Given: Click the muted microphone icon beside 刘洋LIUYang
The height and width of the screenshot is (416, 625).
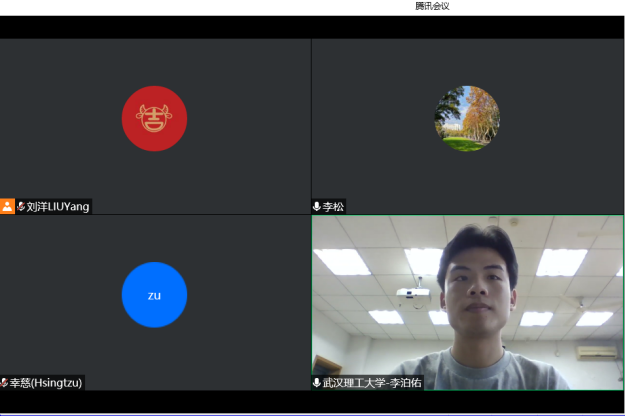Looking at the screenshot, I should pos(21,207).
